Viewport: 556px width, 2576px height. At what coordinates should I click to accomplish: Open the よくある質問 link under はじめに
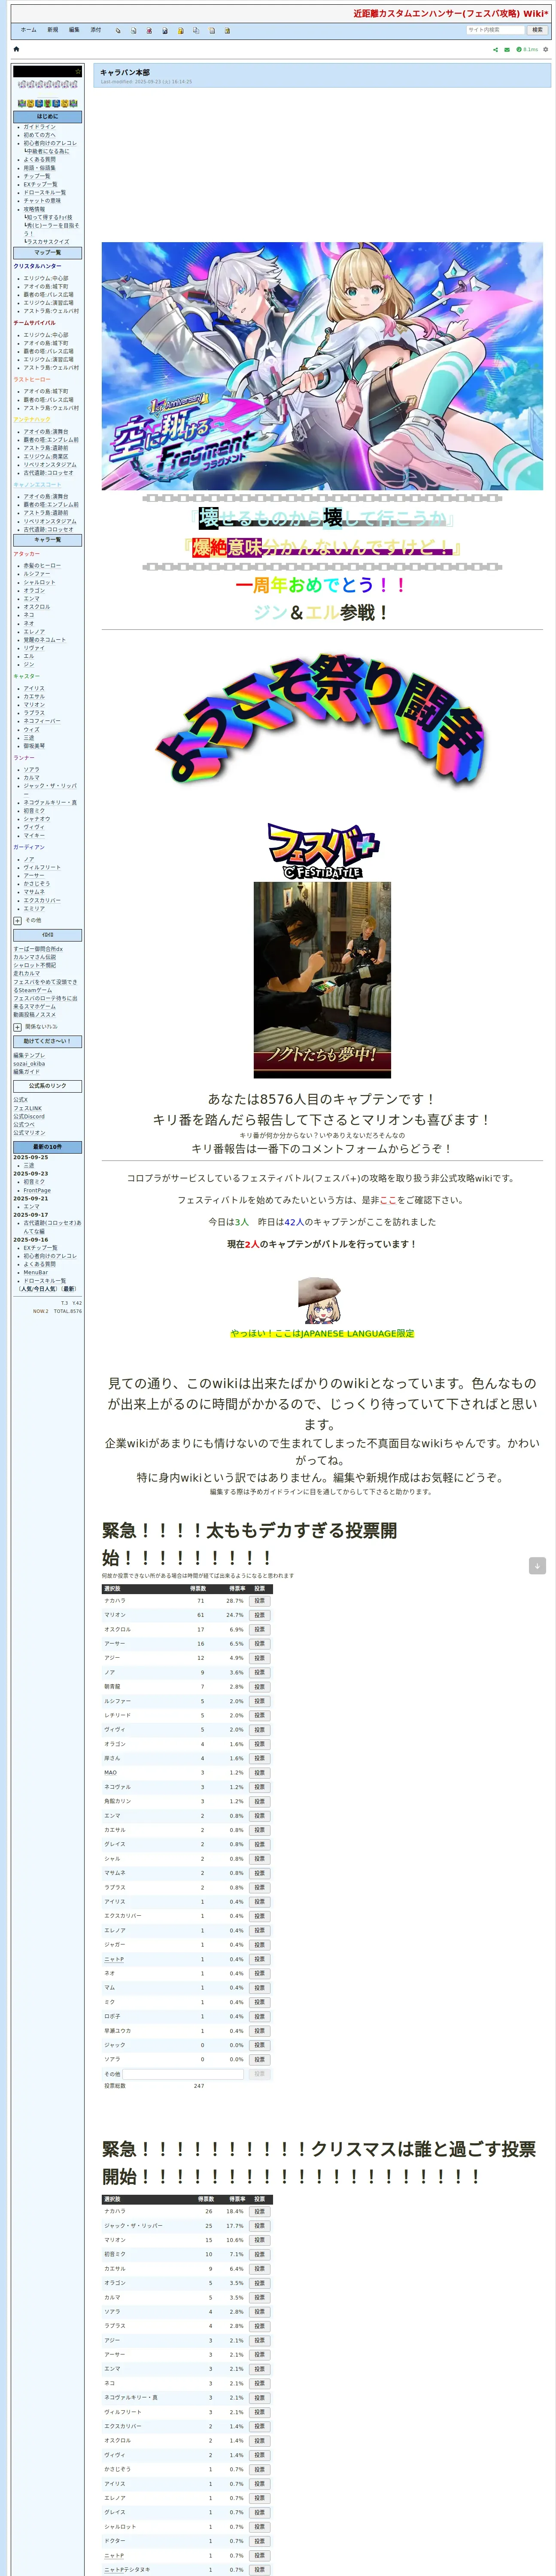pyautogui.click(x=40, y=160)
